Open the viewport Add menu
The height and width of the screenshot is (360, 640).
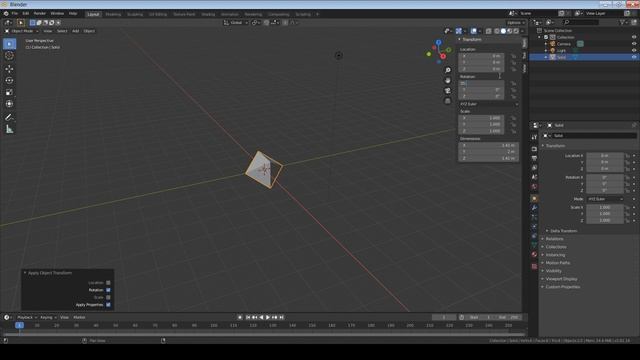[x=76, y=31]
